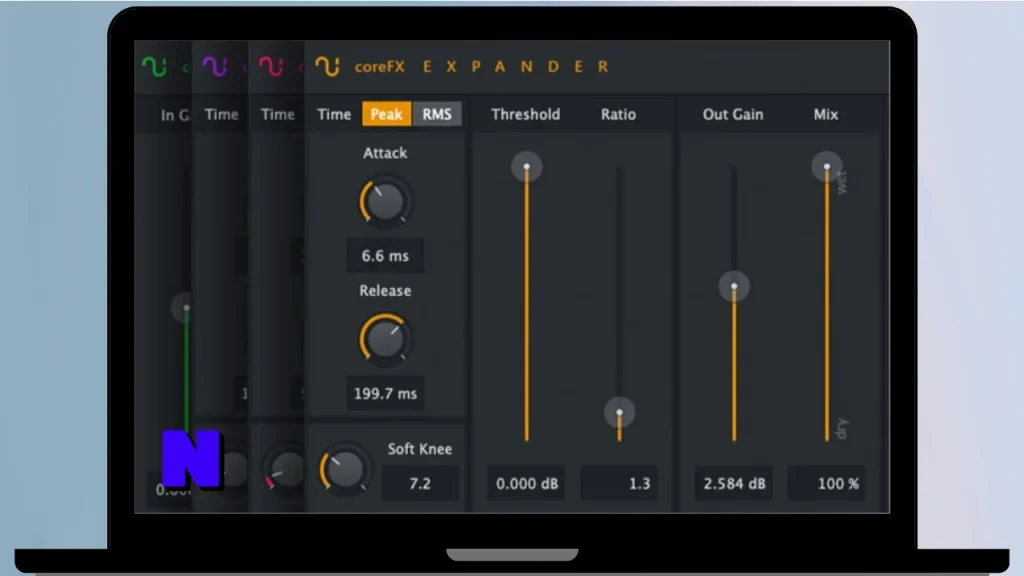Screen dimensions: 1024x576
Task: Click the Attack value field 6.6 ms
Action: (x=385, y=255)
